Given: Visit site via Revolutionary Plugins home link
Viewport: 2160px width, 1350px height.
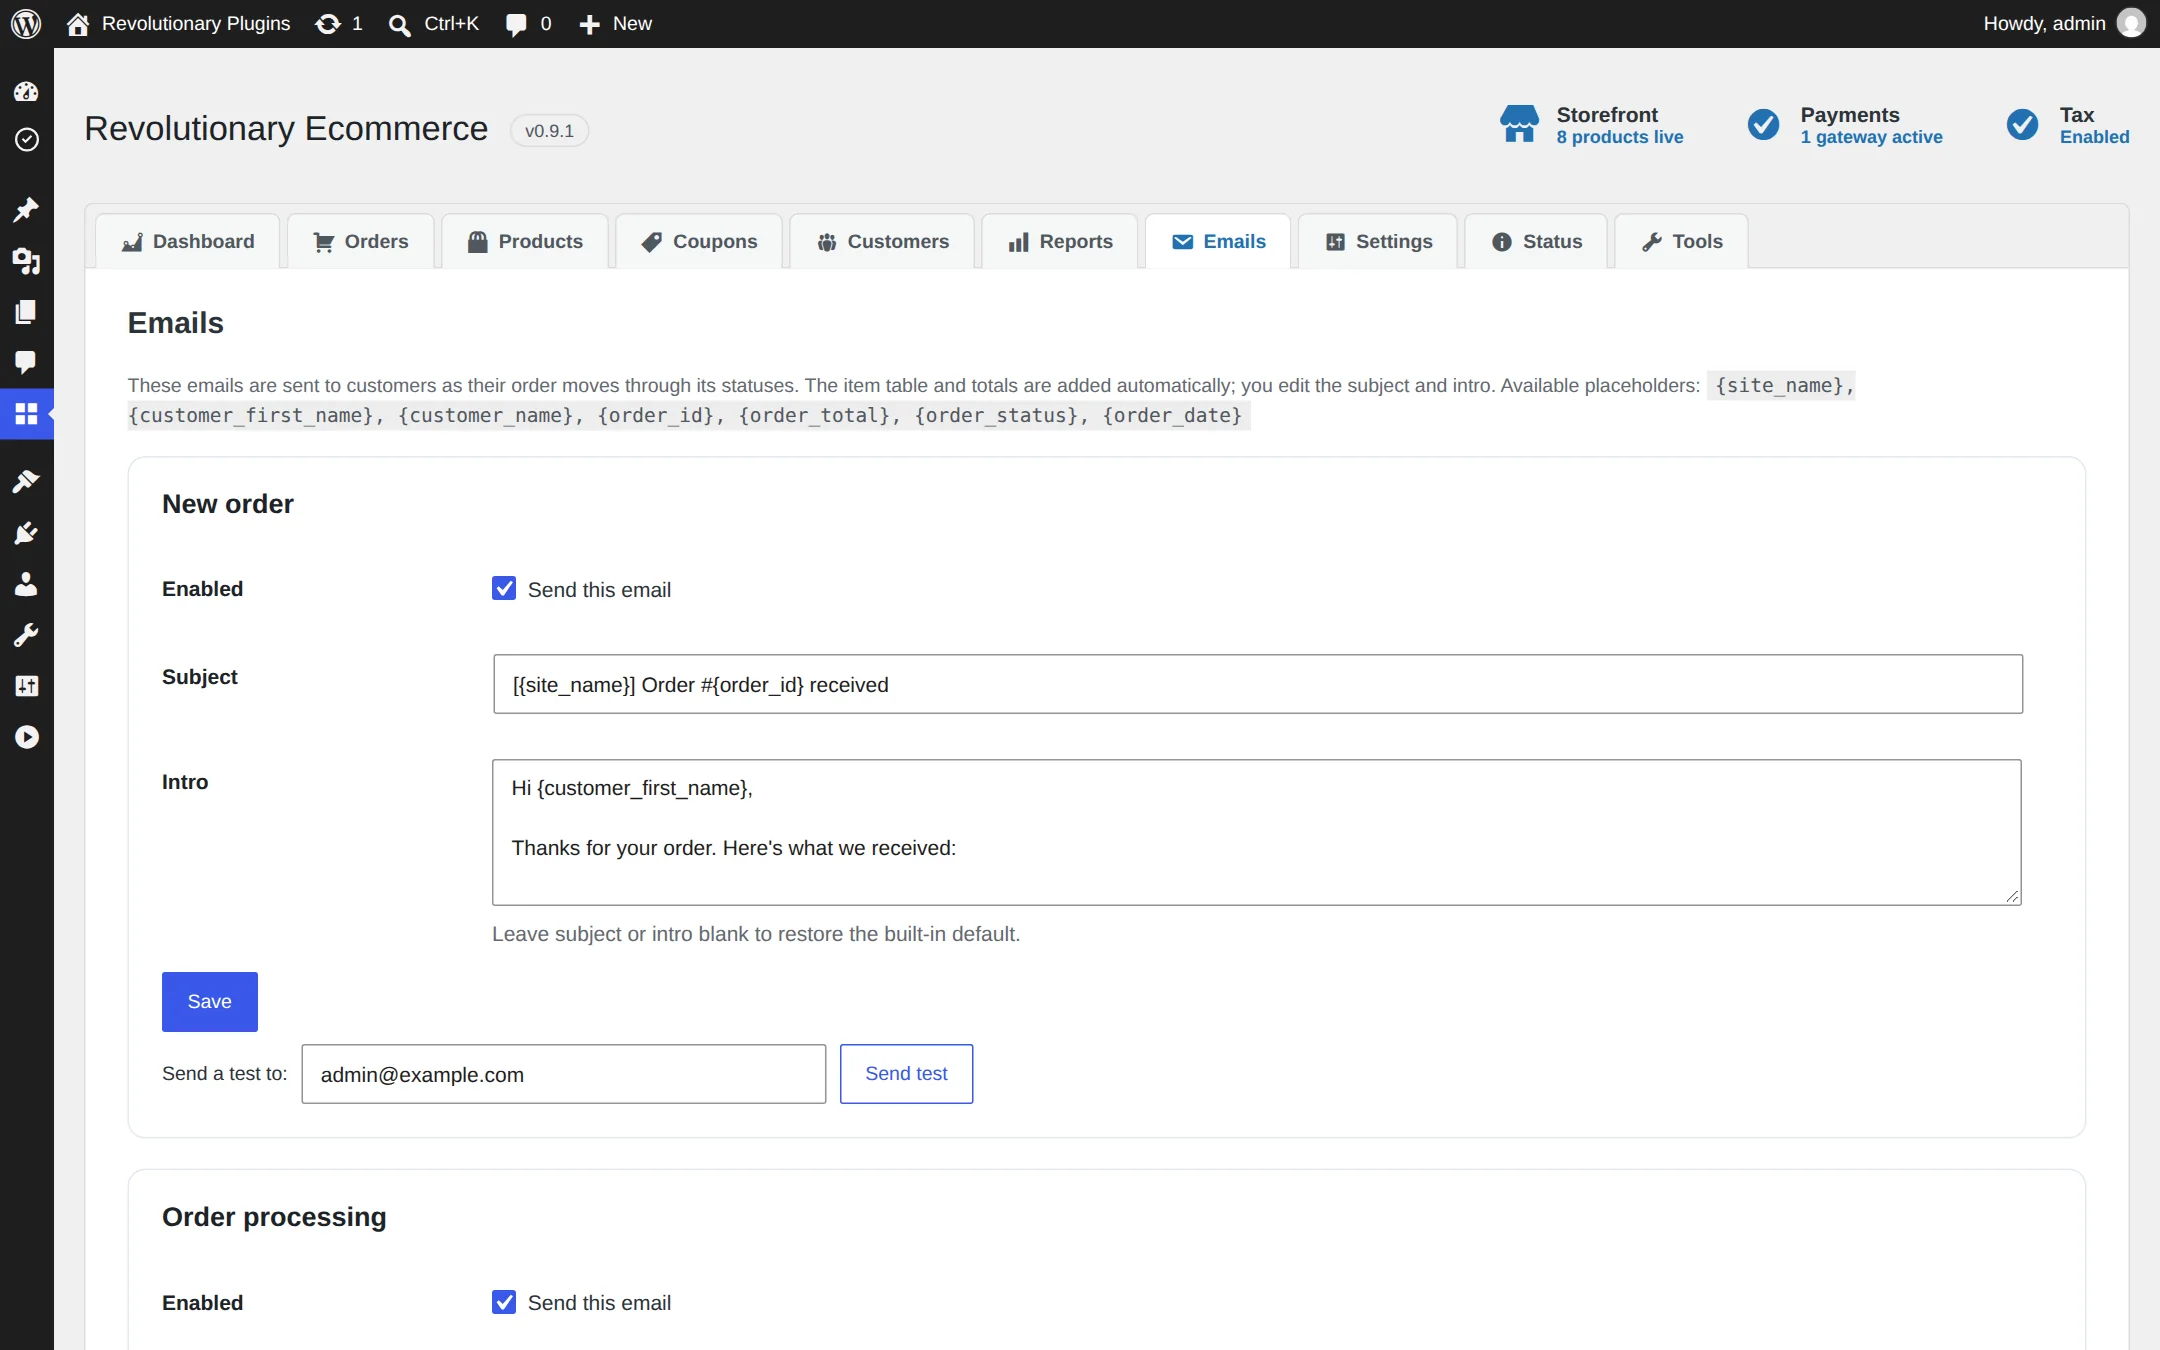Looking at the screenshot, I should (x=178, y=23).
